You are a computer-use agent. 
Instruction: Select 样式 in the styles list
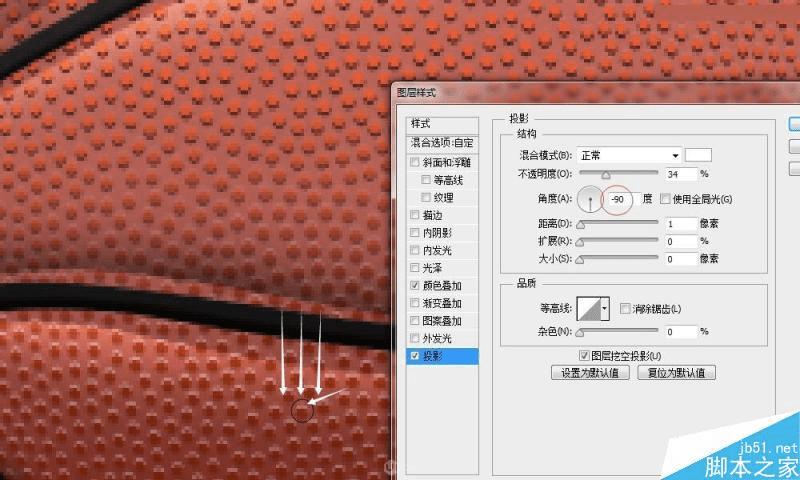tap(442, 123)
